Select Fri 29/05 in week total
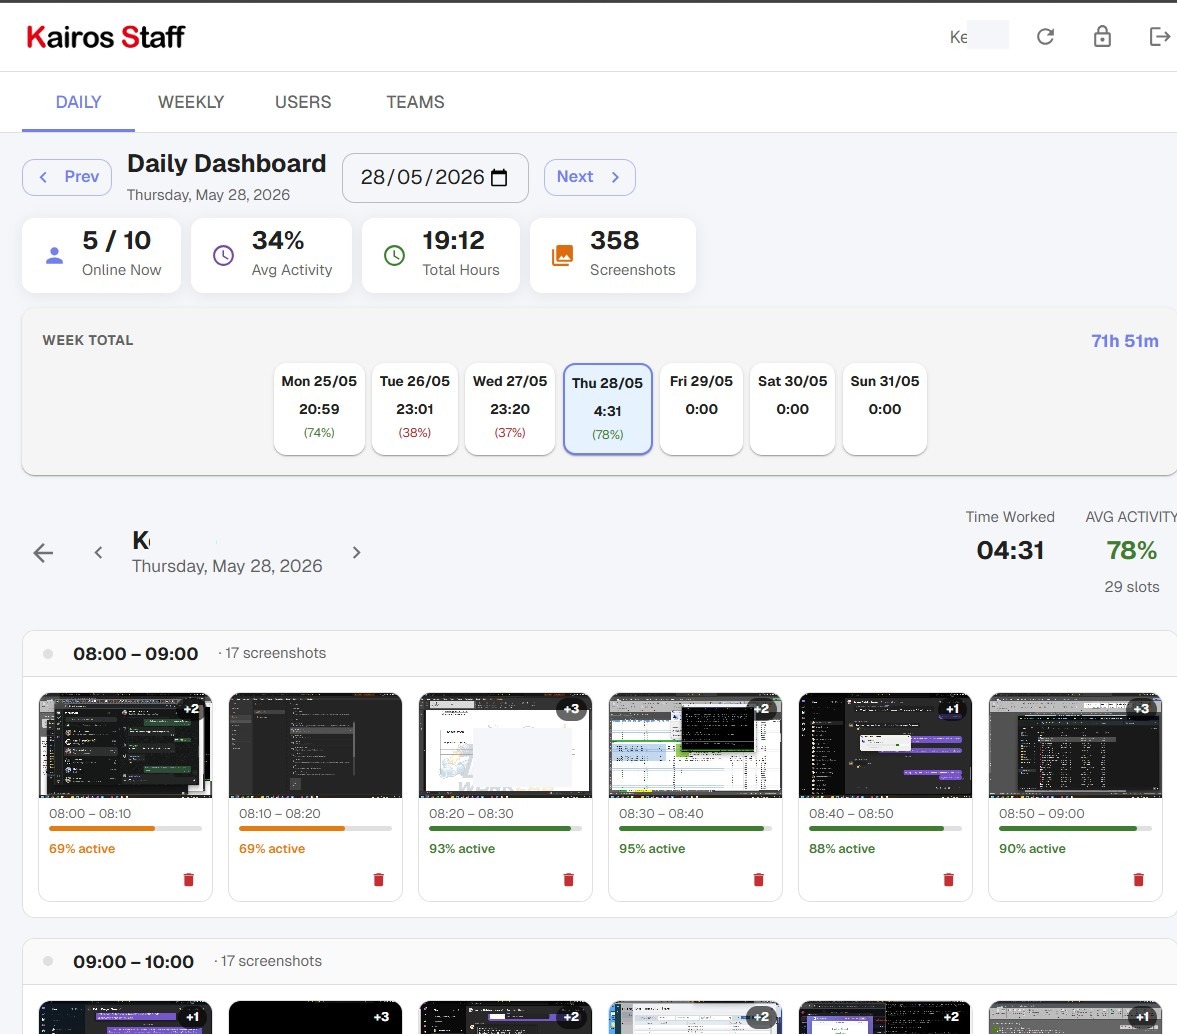Image resolution: width=1177 pixels, height=1034 pixels. 701,409
